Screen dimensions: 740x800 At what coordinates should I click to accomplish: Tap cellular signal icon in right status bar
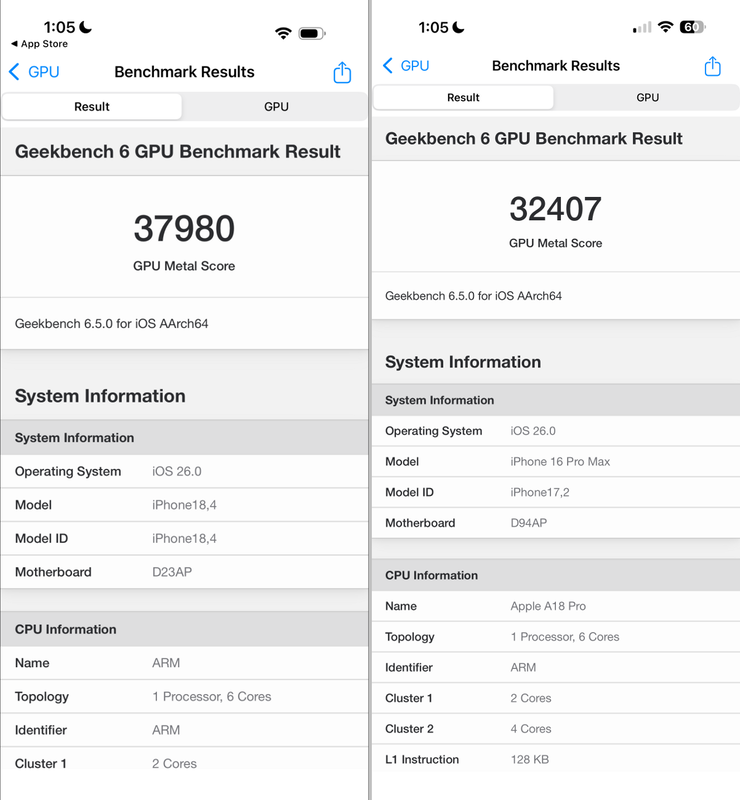tap(642, 28)
